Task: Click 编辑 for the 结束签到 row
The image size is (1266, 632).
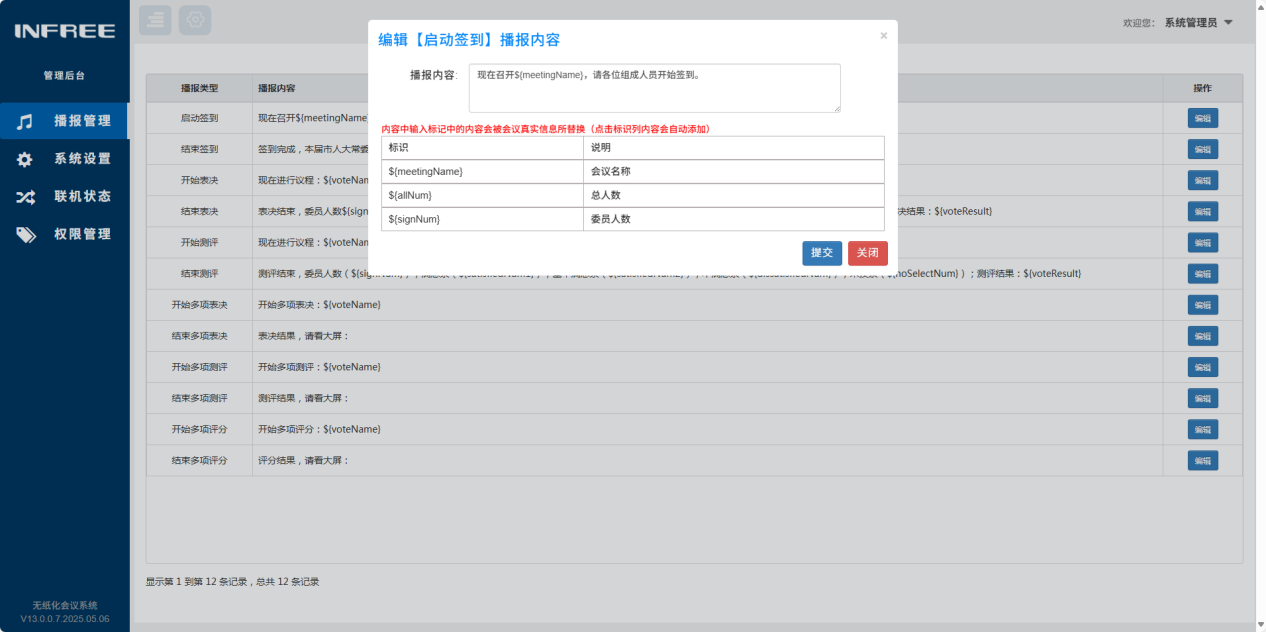Action: pyautogui.click(x=1203, y=149)
